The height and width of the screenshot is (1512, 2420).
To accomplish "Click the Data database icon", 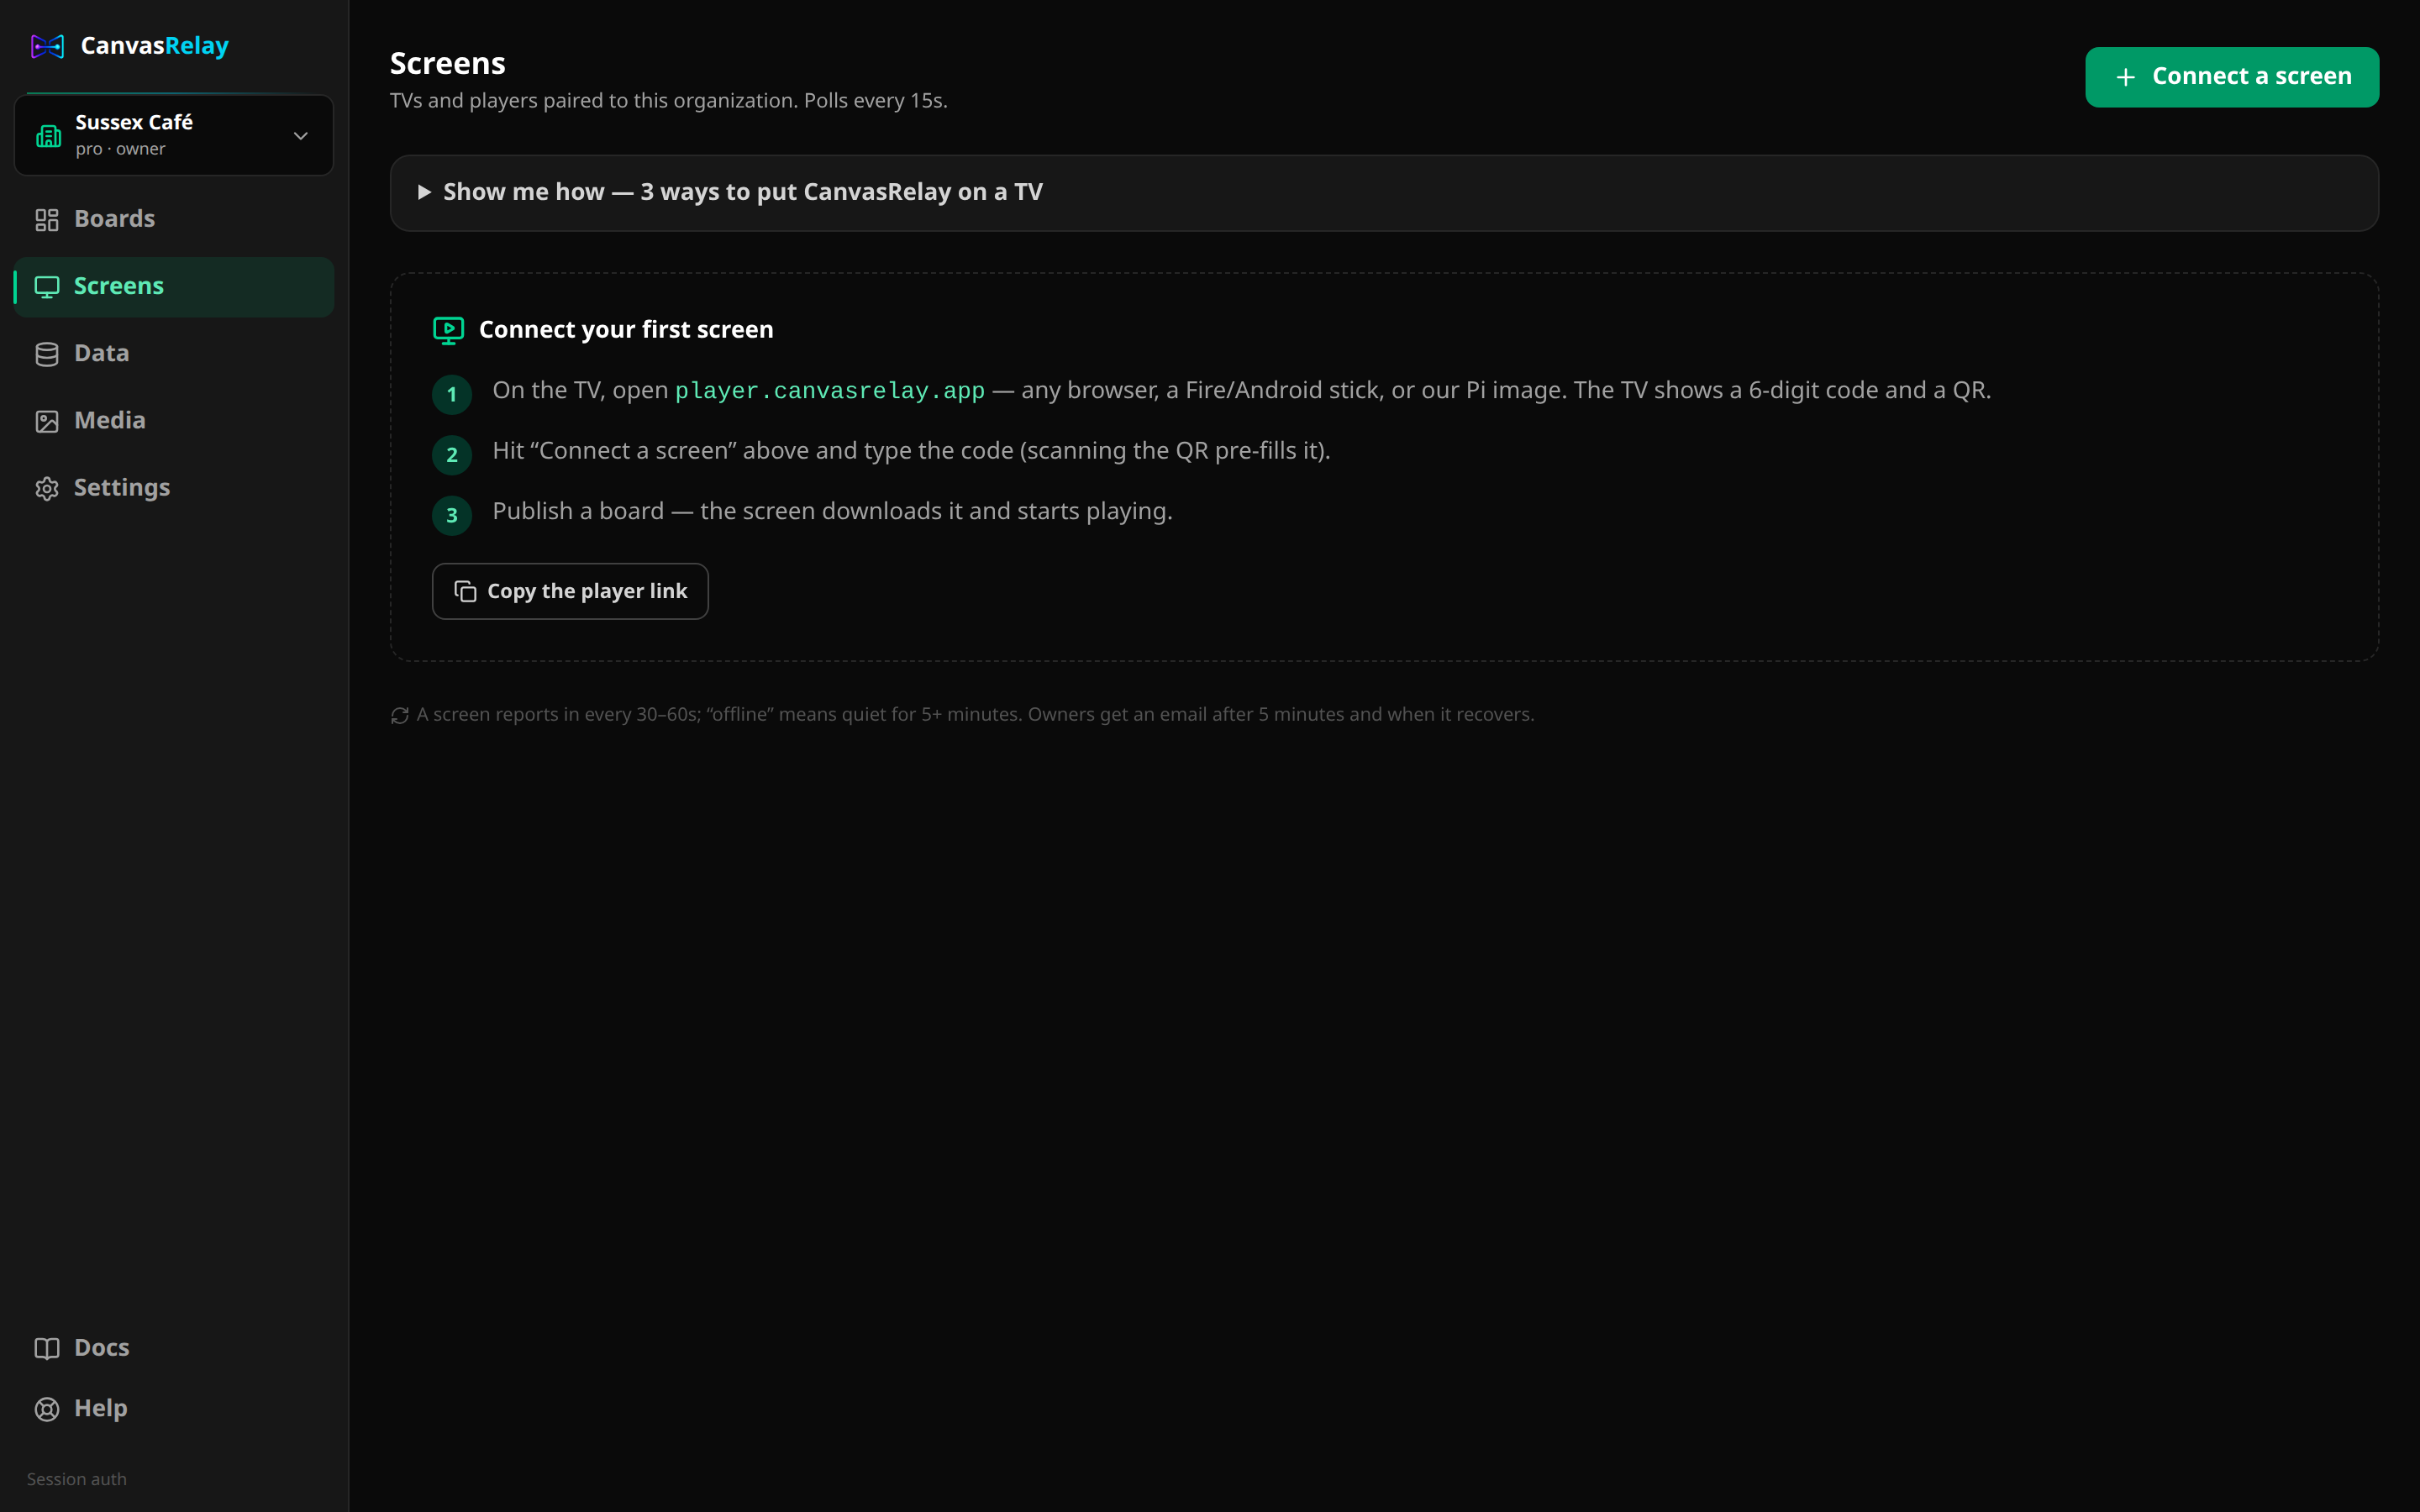I will pos(47,354).
